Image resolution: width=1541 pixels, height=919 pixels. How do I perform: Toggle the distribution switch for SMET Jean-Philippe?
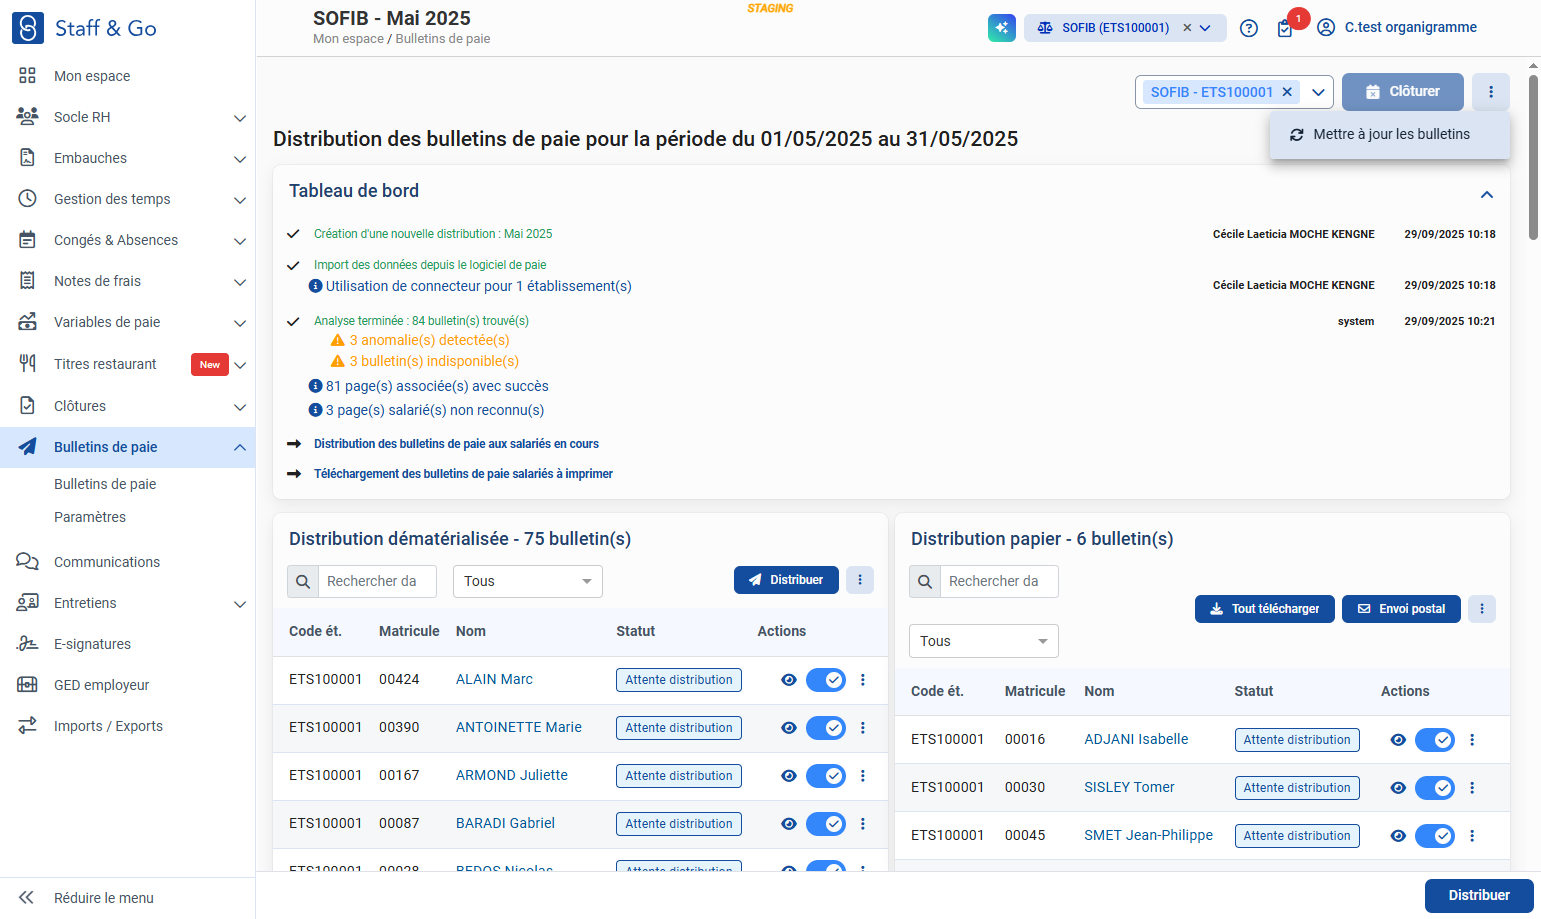pos(1435,836)
